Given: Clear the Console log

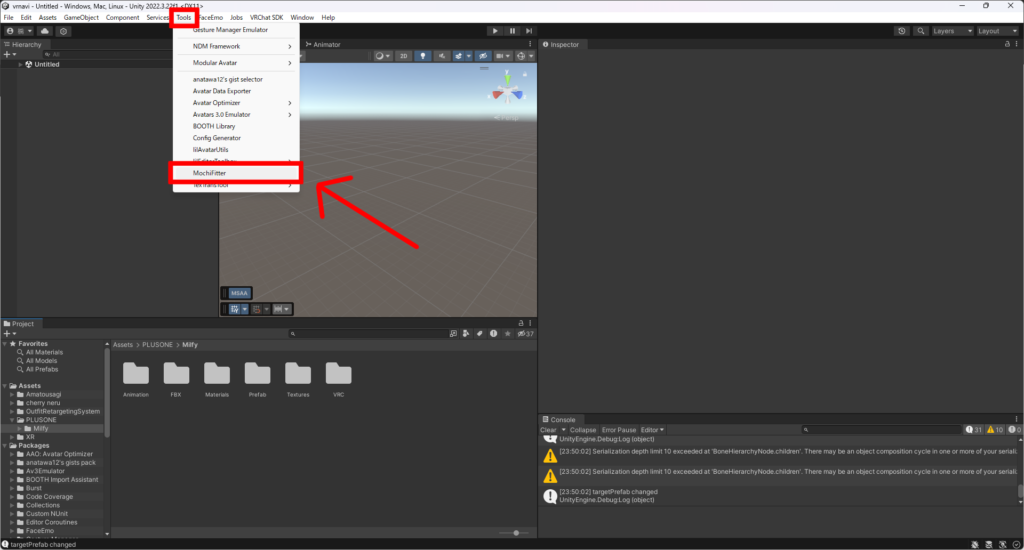Looking at the screenshot, I should [x=548, y=430].
